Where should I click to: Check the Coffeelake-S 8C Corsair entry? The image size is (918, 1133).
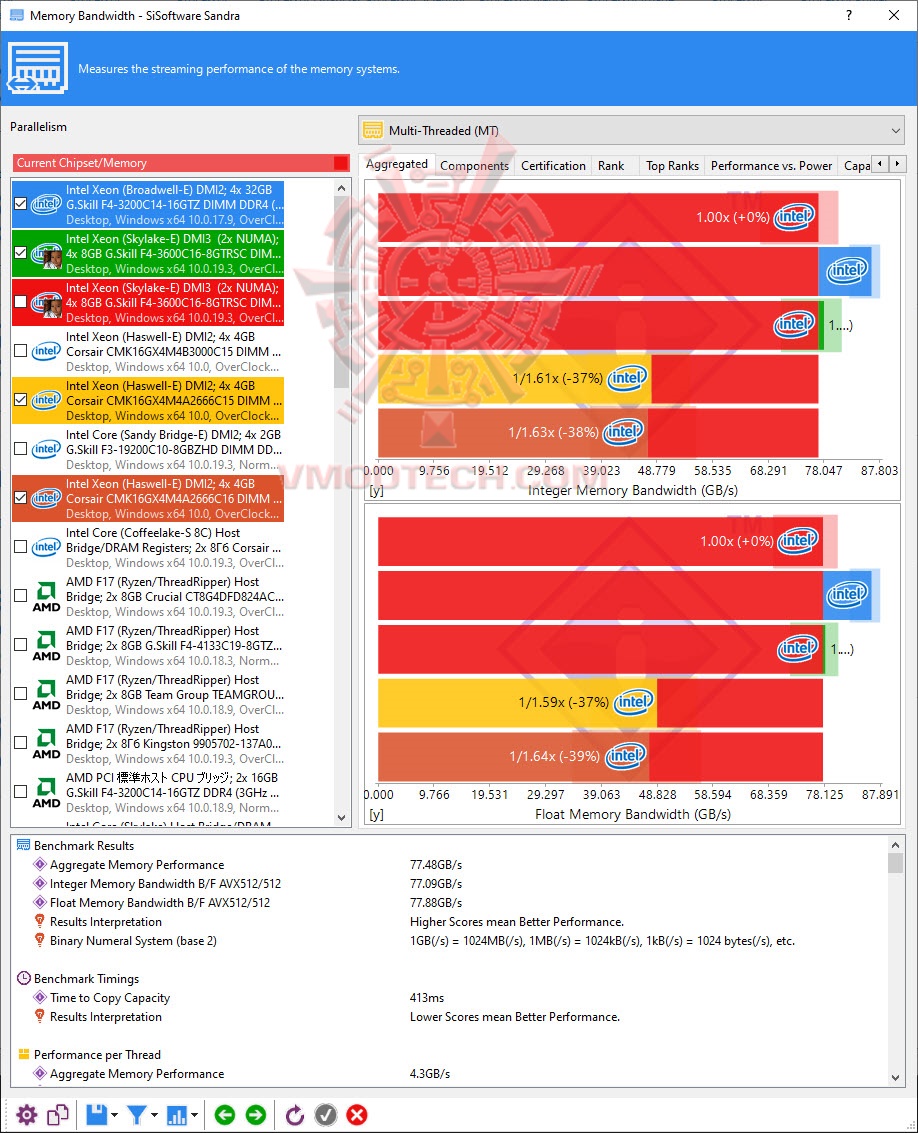pyautogui.click(x=20, y=547)
